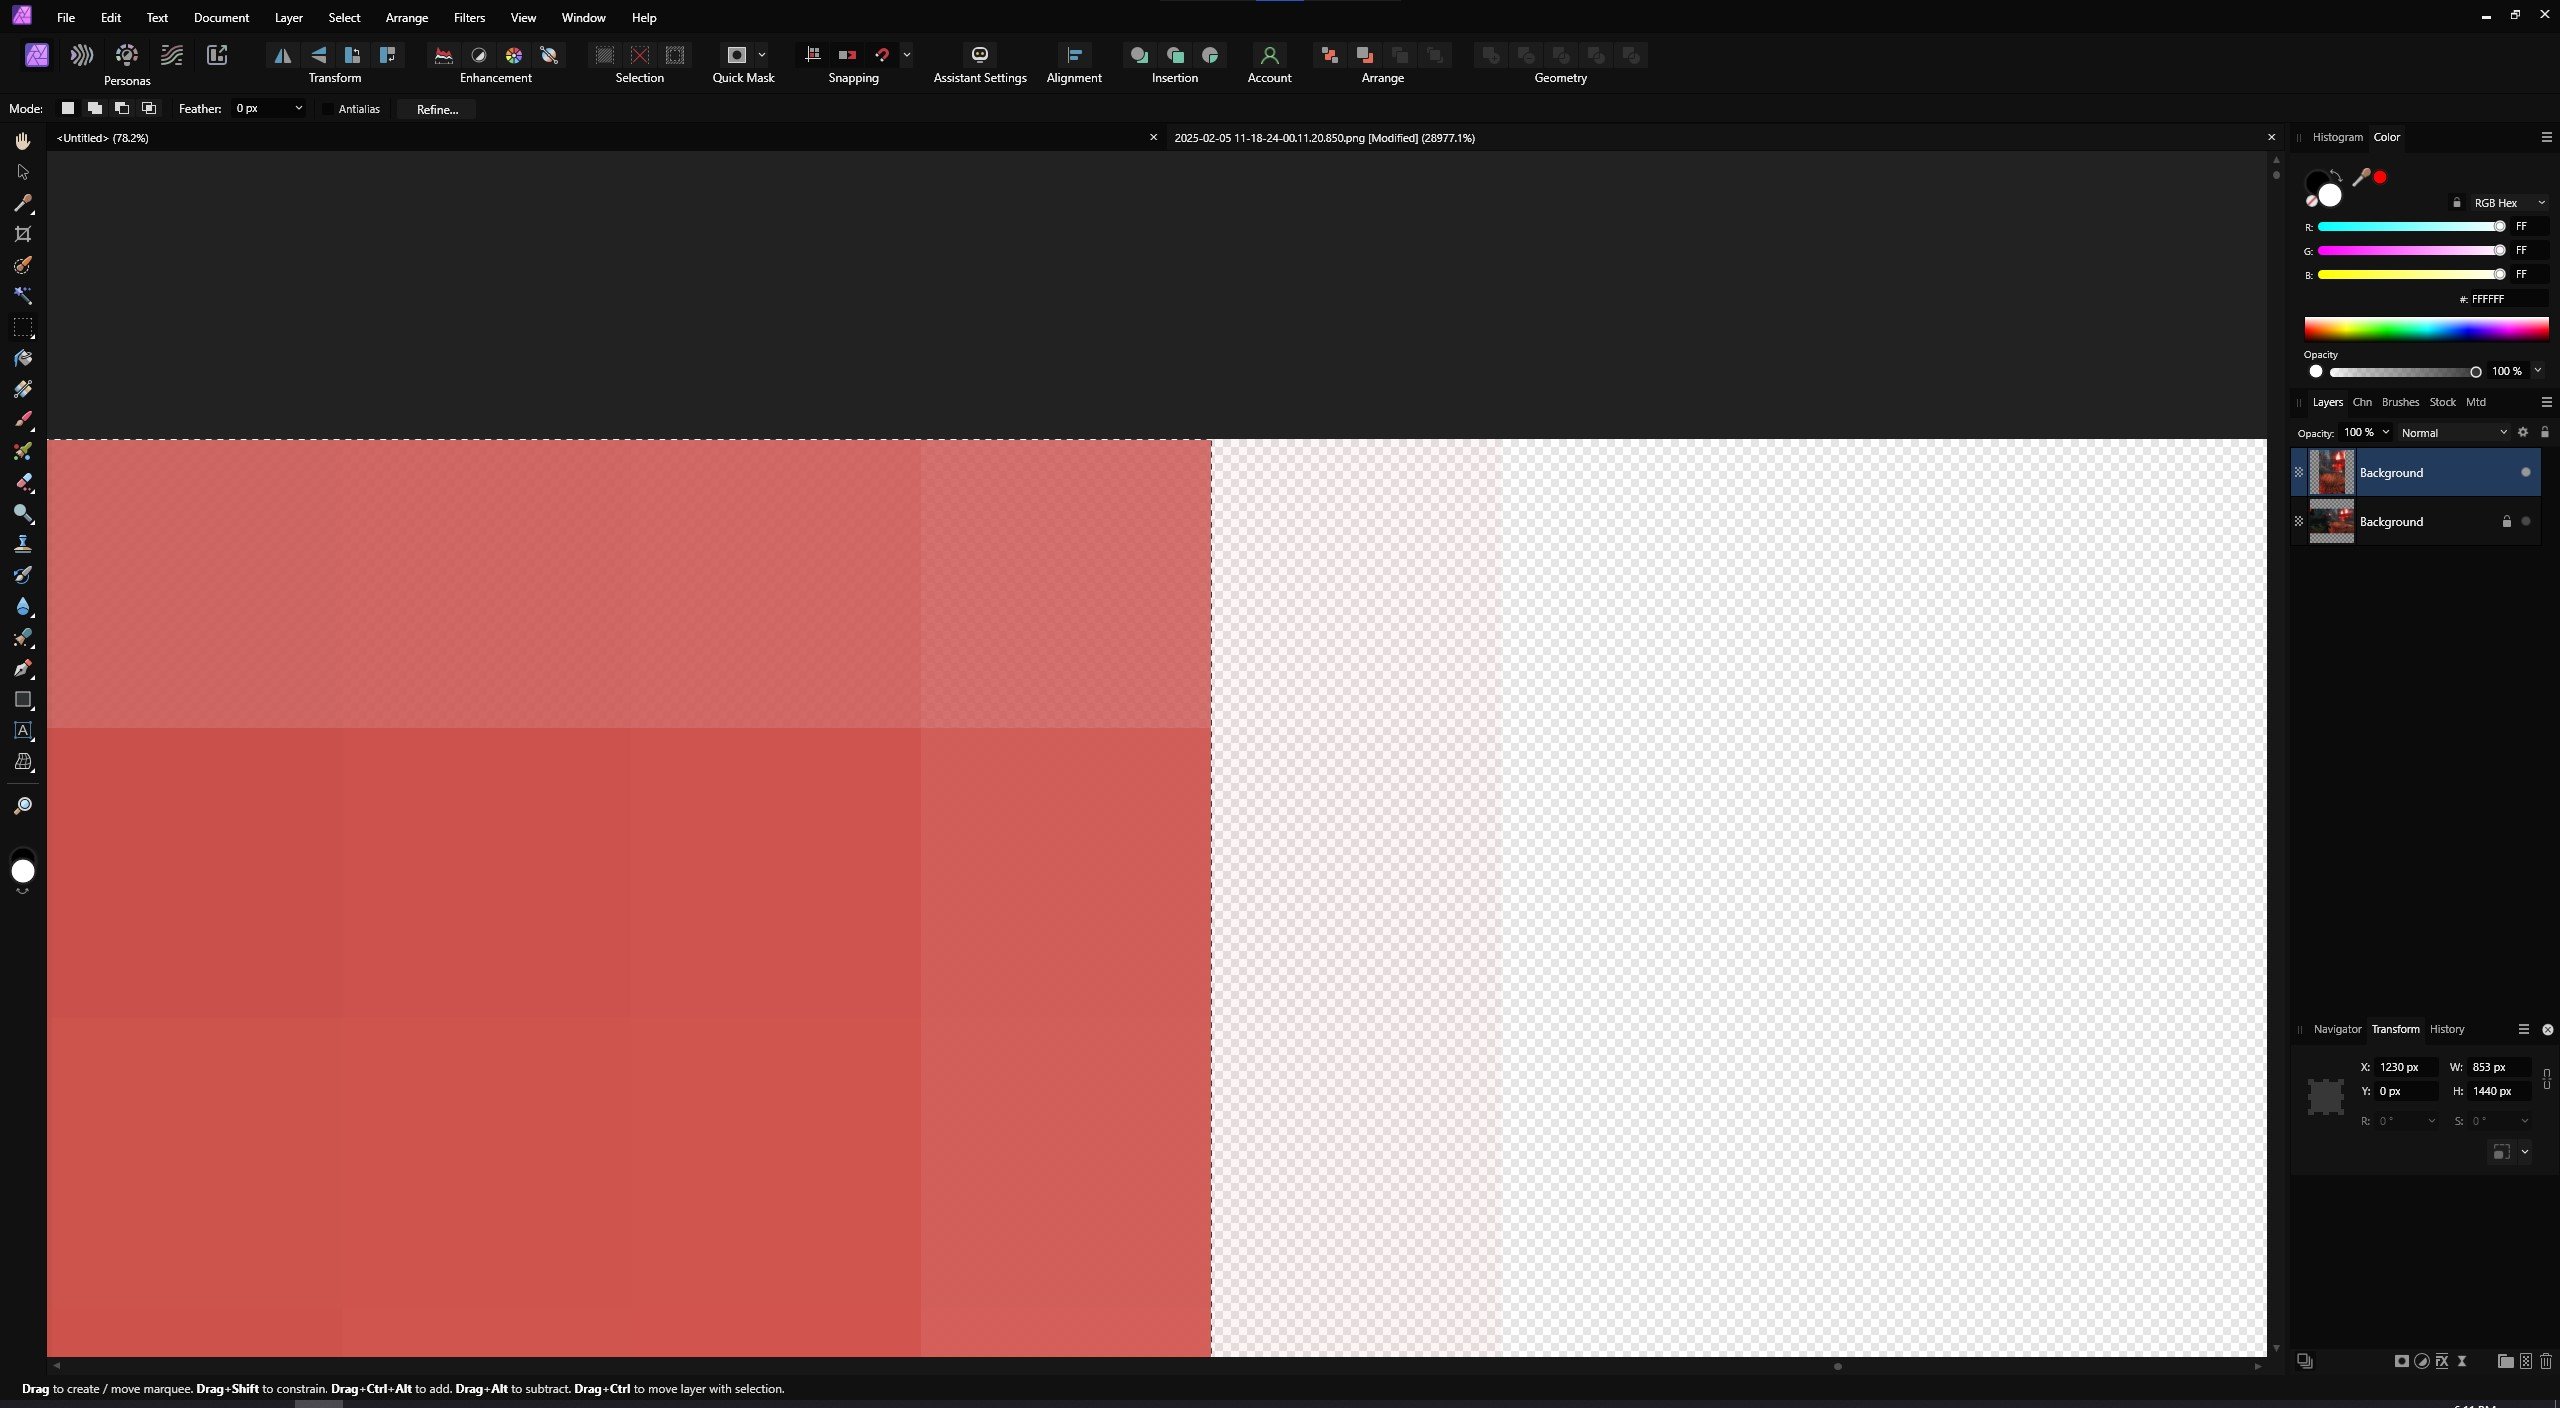
Task: Open the layer Opacity 100 % dropdown
Action: tap(2386, 433)
